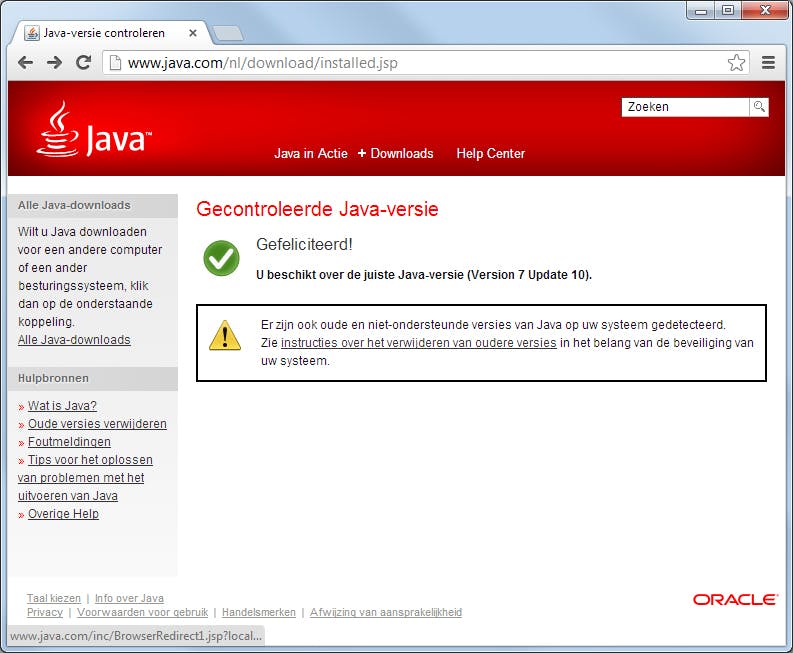Click the Gecontroleerde Java-versie heading

click(317, 209)
